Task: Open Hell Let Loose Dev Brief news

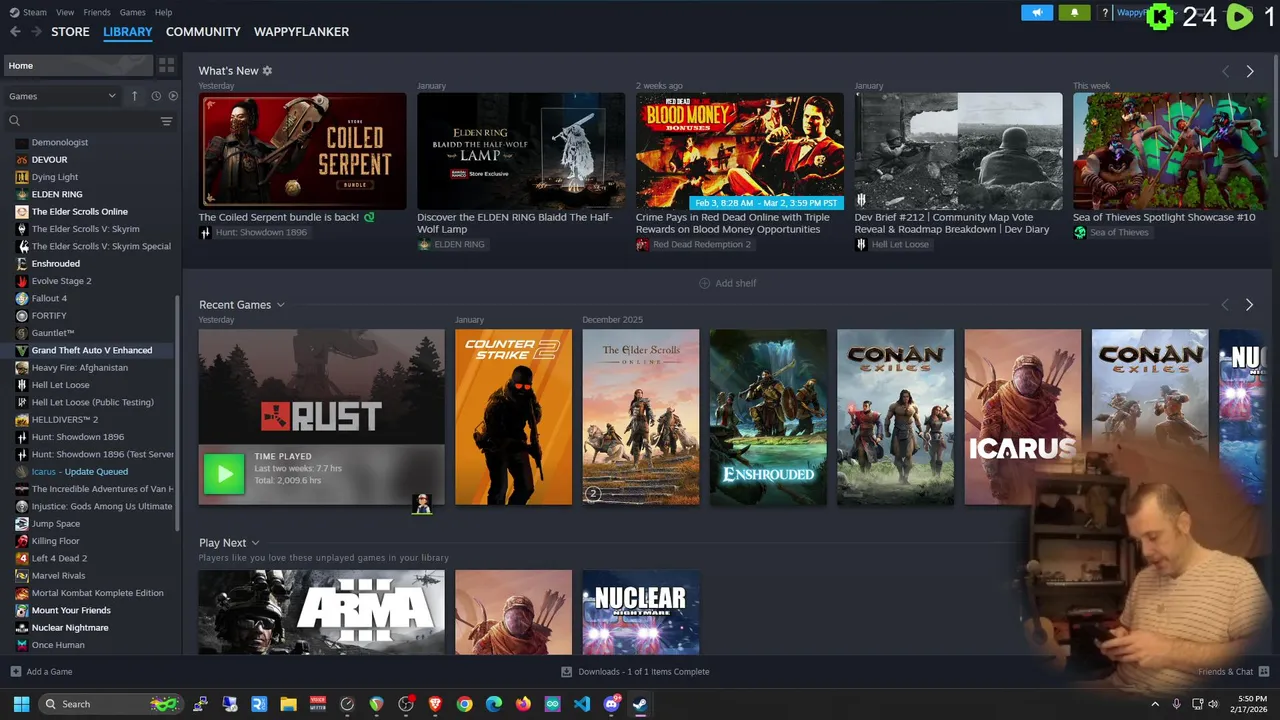Action: click(958, 150)
